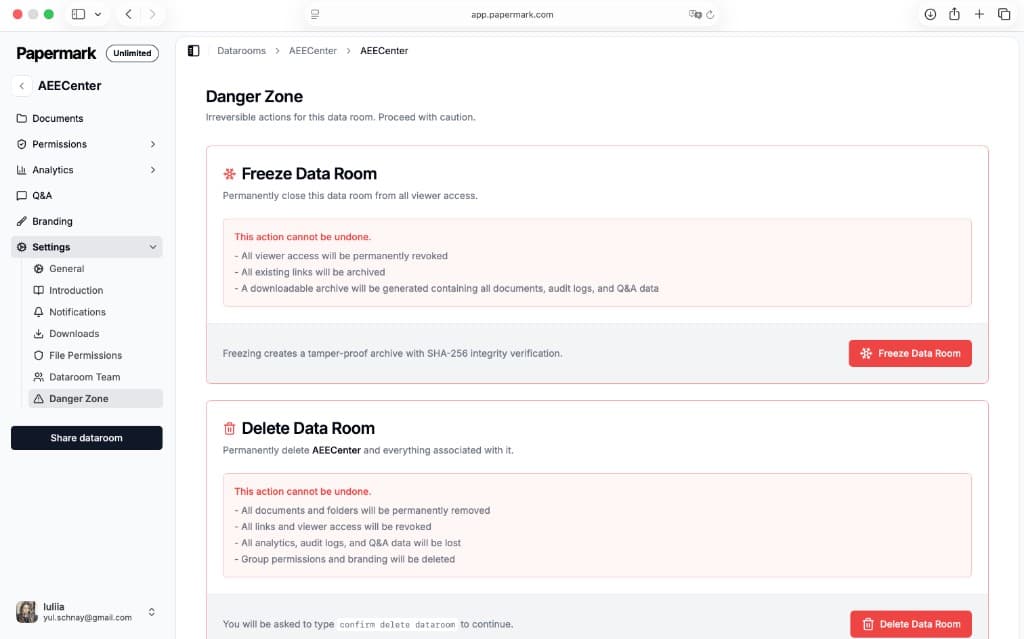The height and width of the screenshot is (639, 1024).
Task: Open File Permissions settings
Action: (95, 355)
